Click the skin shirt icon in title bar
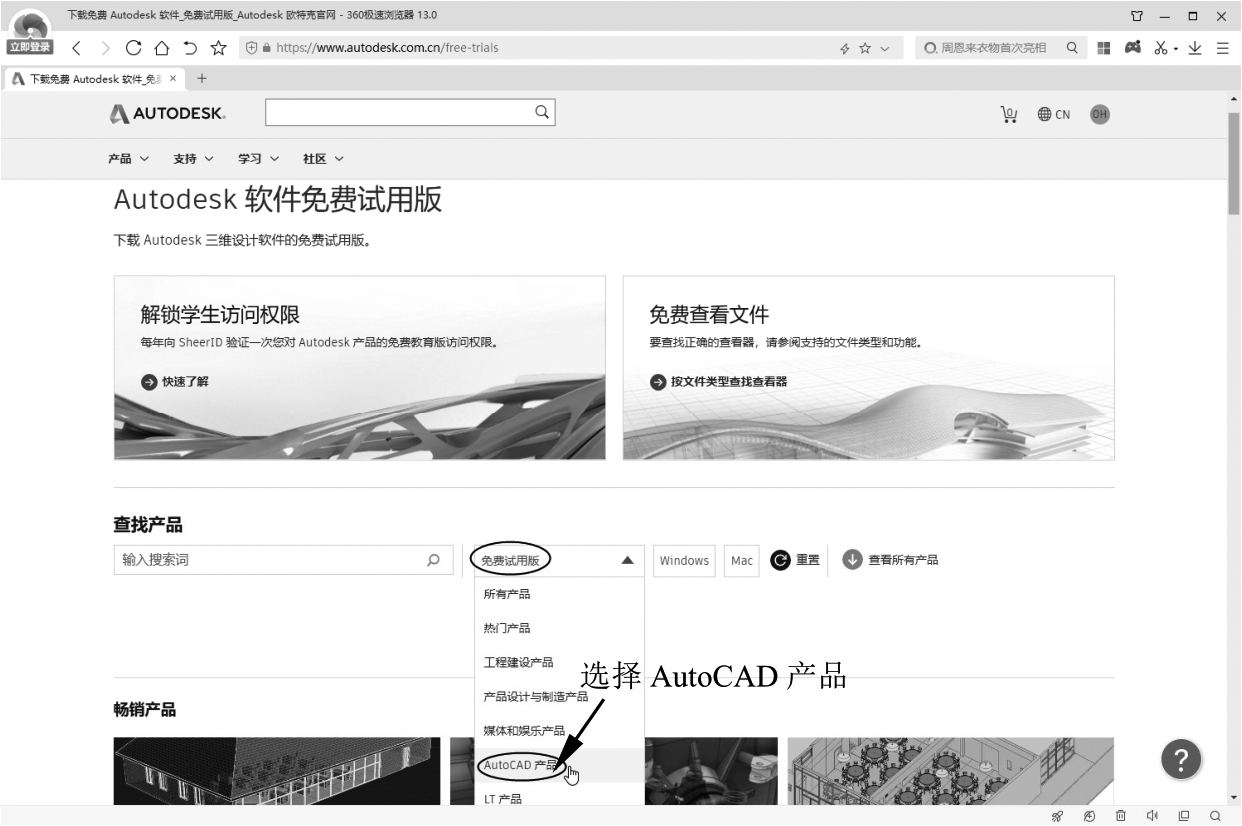 point(1136,16)
